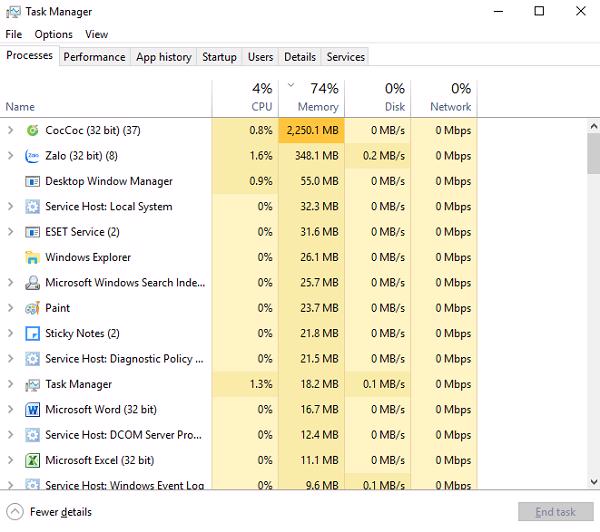Click the Paint palette icon

[33, 308]
